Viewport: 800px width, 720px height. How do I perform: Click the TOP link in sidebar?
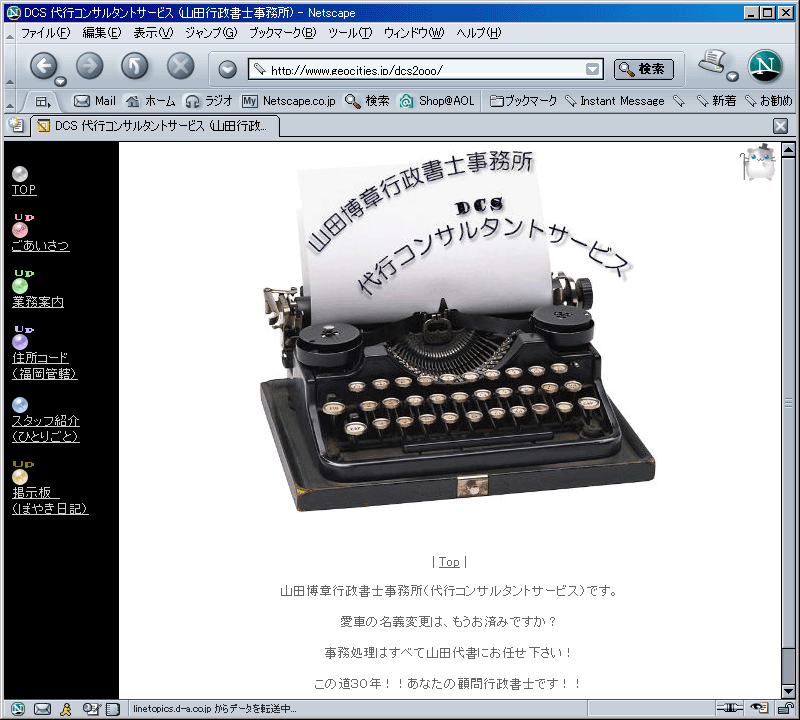coord(24,189)
